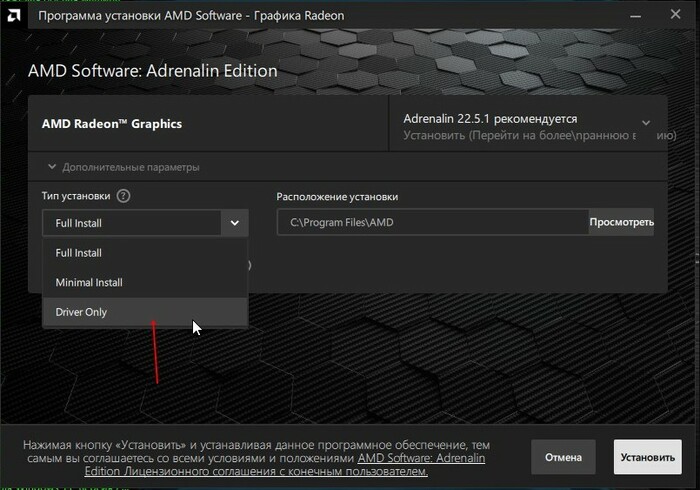This screenshot has width=700, height=490.
Task: Choose Full Install from the dropdown list
Action: [145, 253]
